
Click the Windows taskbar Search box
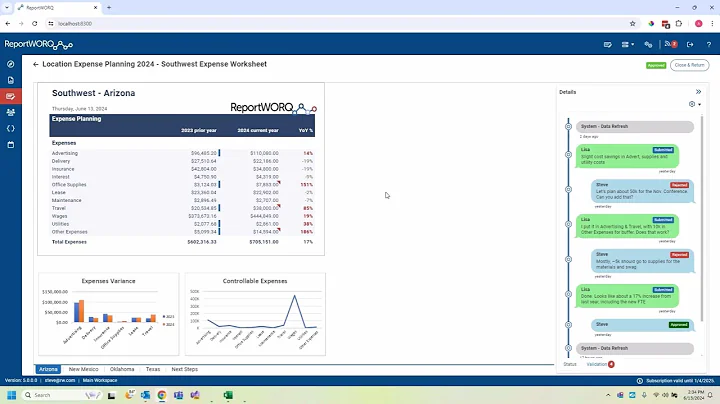pos(62,395)
